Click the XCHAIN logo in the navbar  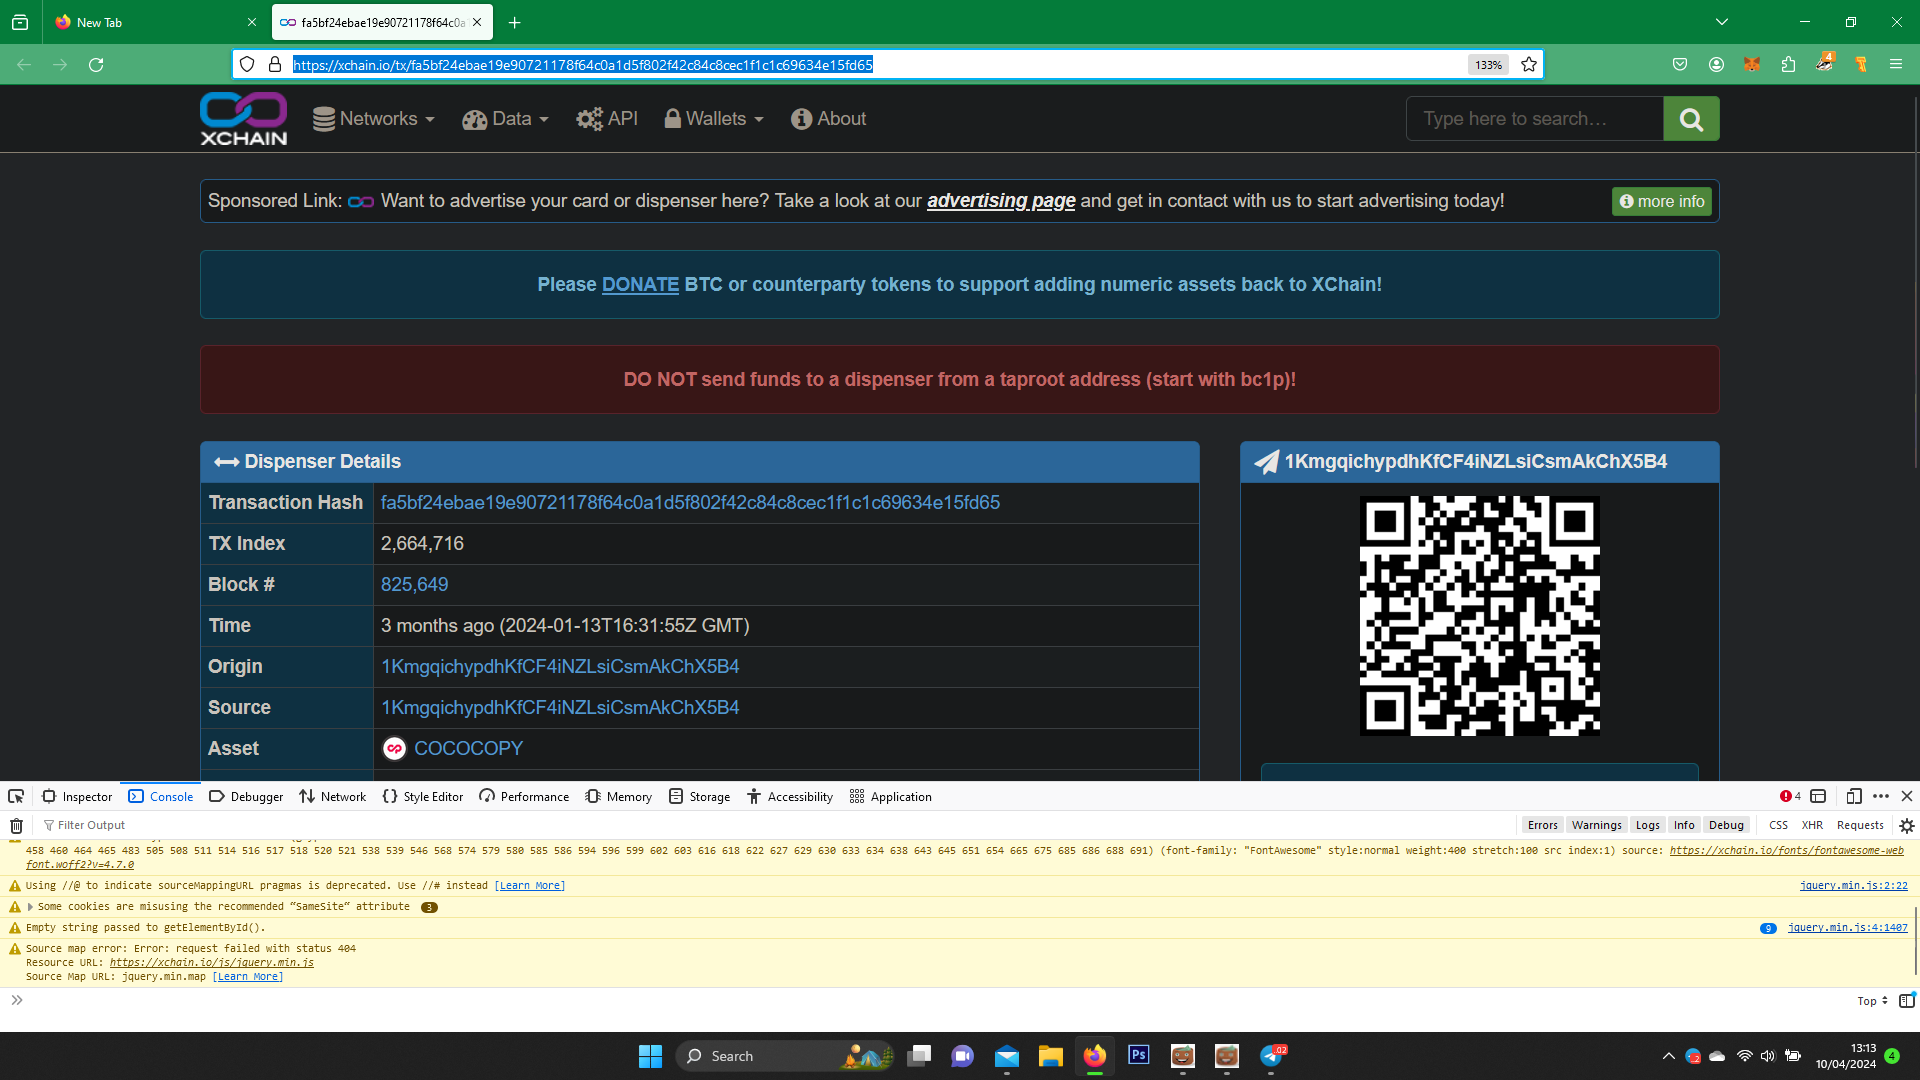pyautogui.click(x=243, y=119)
